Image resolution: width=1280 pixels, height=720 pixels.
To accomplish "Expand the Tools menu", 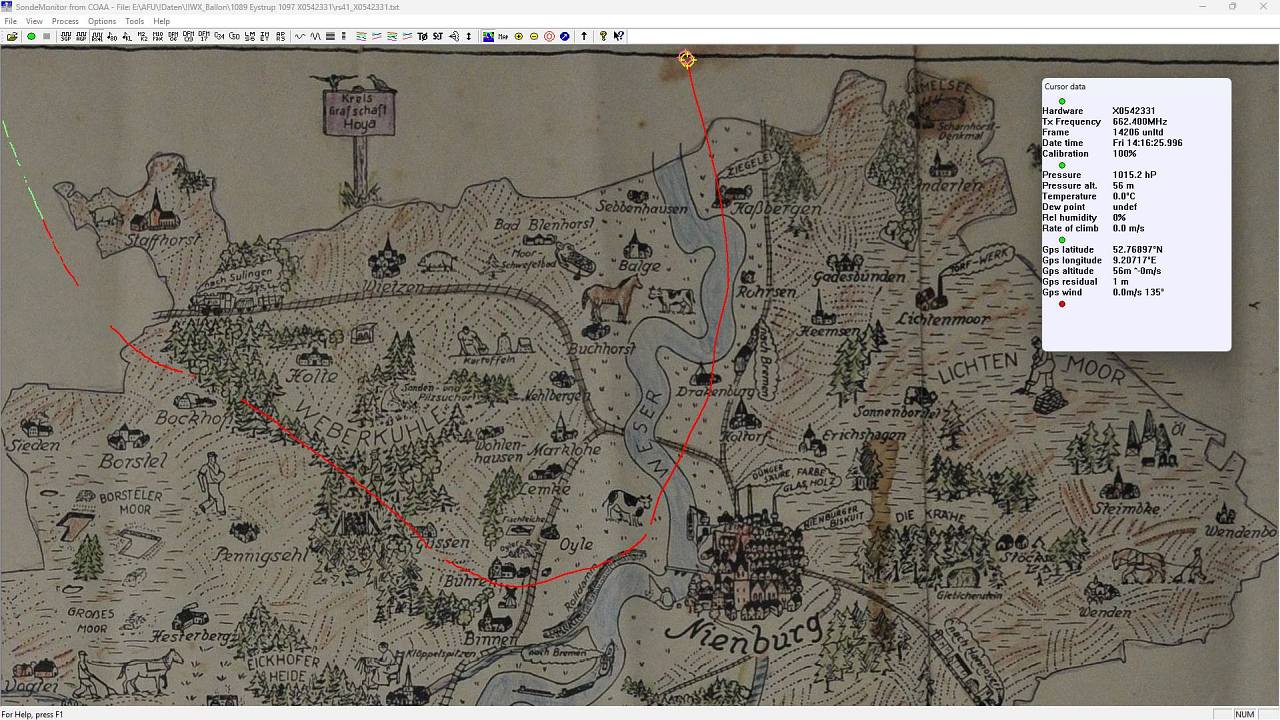I will [134, 21].
